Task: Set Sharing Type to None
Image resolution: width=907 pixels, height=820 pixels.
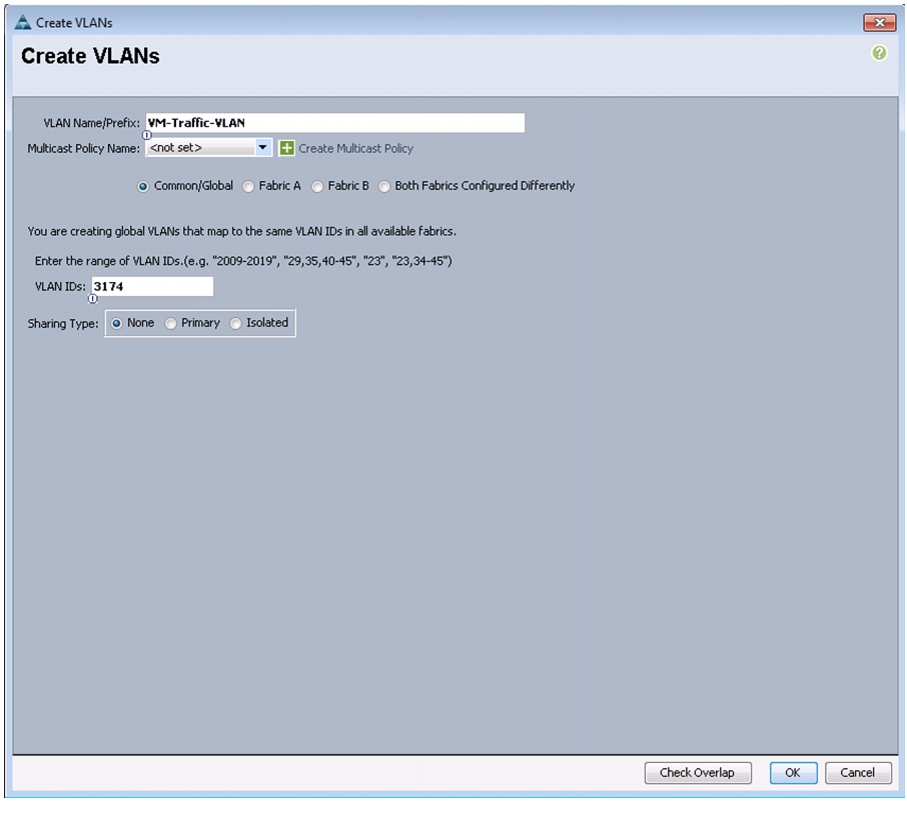Action: pyautogui.click(x=116, y=323)
